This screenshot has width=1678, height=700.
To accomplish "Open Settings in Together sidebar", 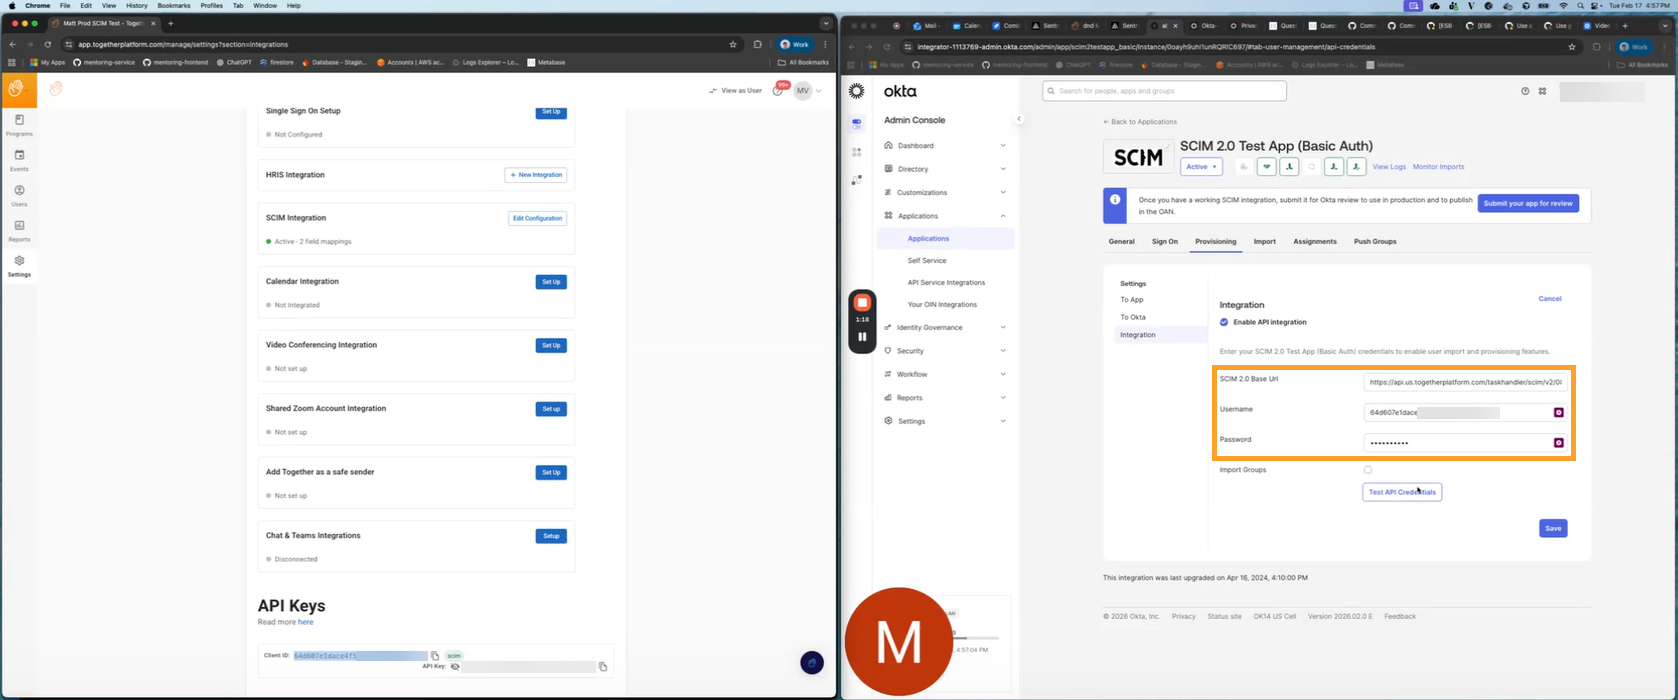I will [19, 266].
